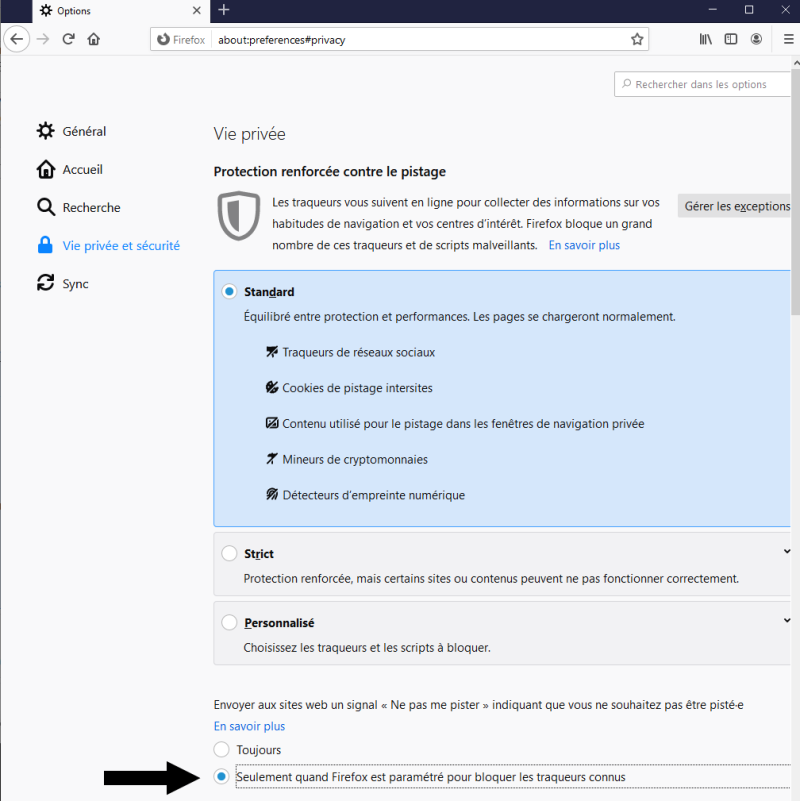Click Protection renforcée contre le pistage heading

(330, 172)
